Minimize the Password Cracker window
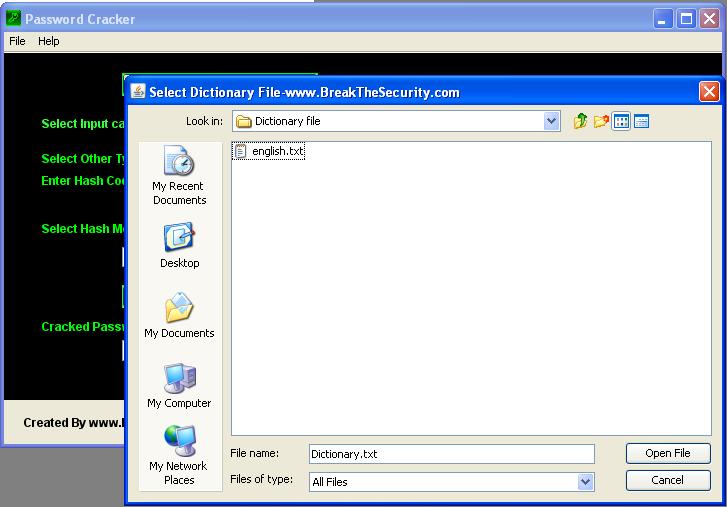Screen dimensions: 727x507 pos(663,19)
